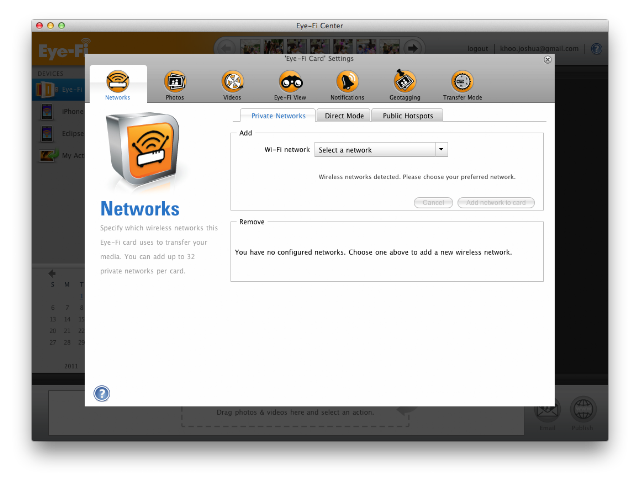Click the large Networks router graphic
The height and width of the screenshot is (485, 640).
click(142, 150)
